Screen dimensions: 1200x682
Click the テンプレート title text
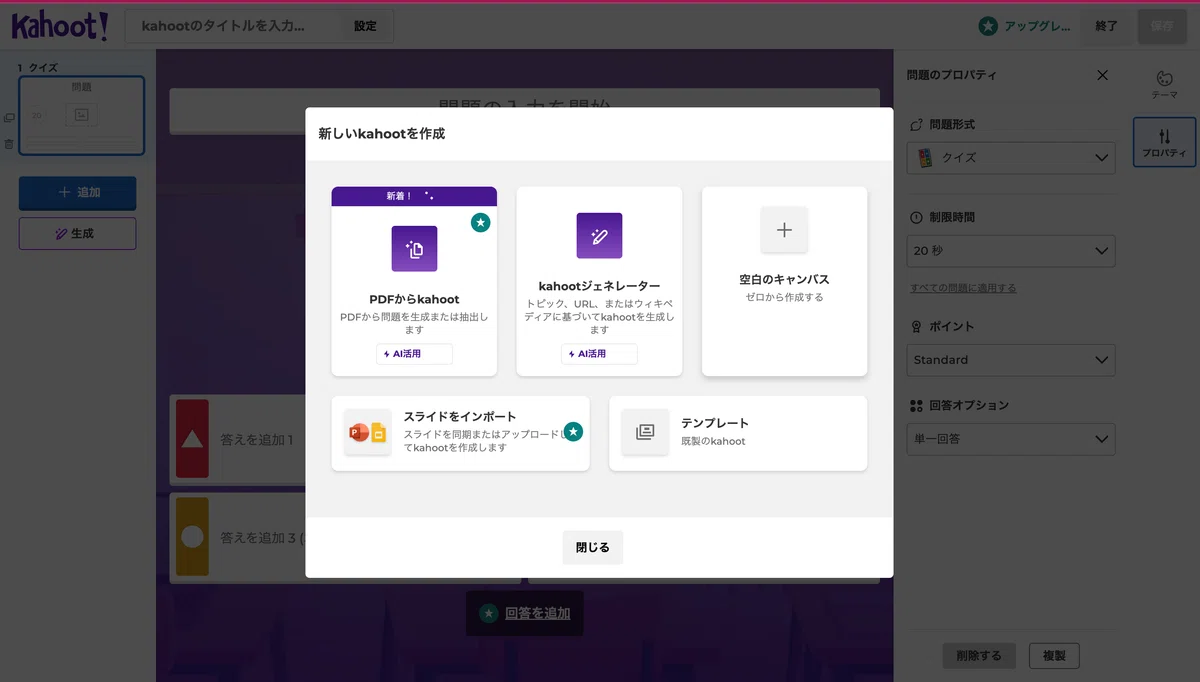pyautogui.click(x=715, y=423)
